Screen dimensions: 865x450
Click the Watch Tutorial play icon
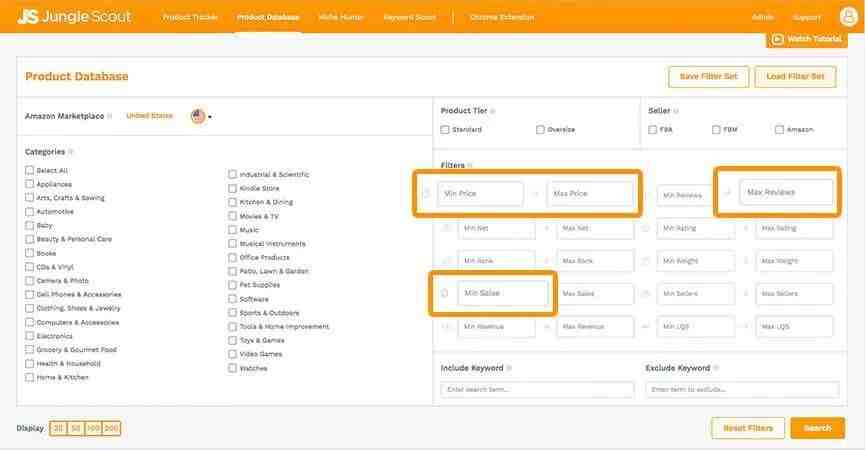tap(777, 39)
